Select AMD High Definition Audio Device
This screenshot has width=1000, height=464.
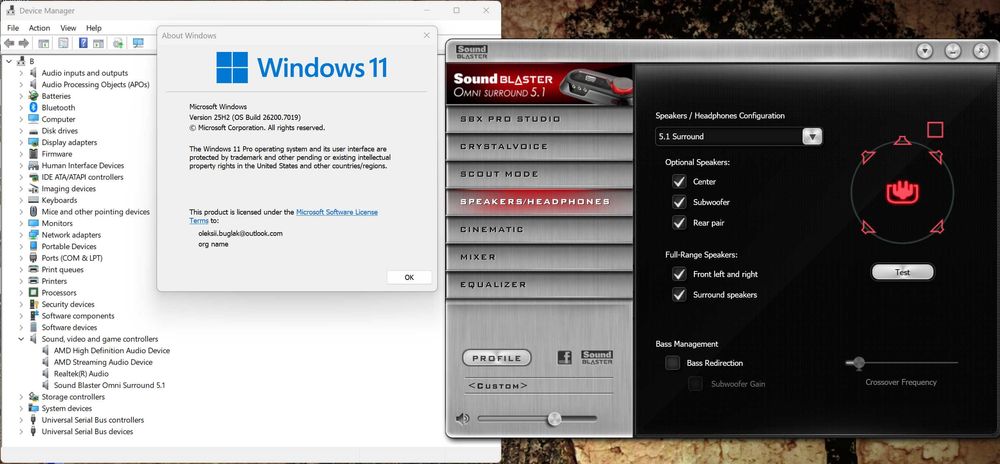(x=112, y=351)
